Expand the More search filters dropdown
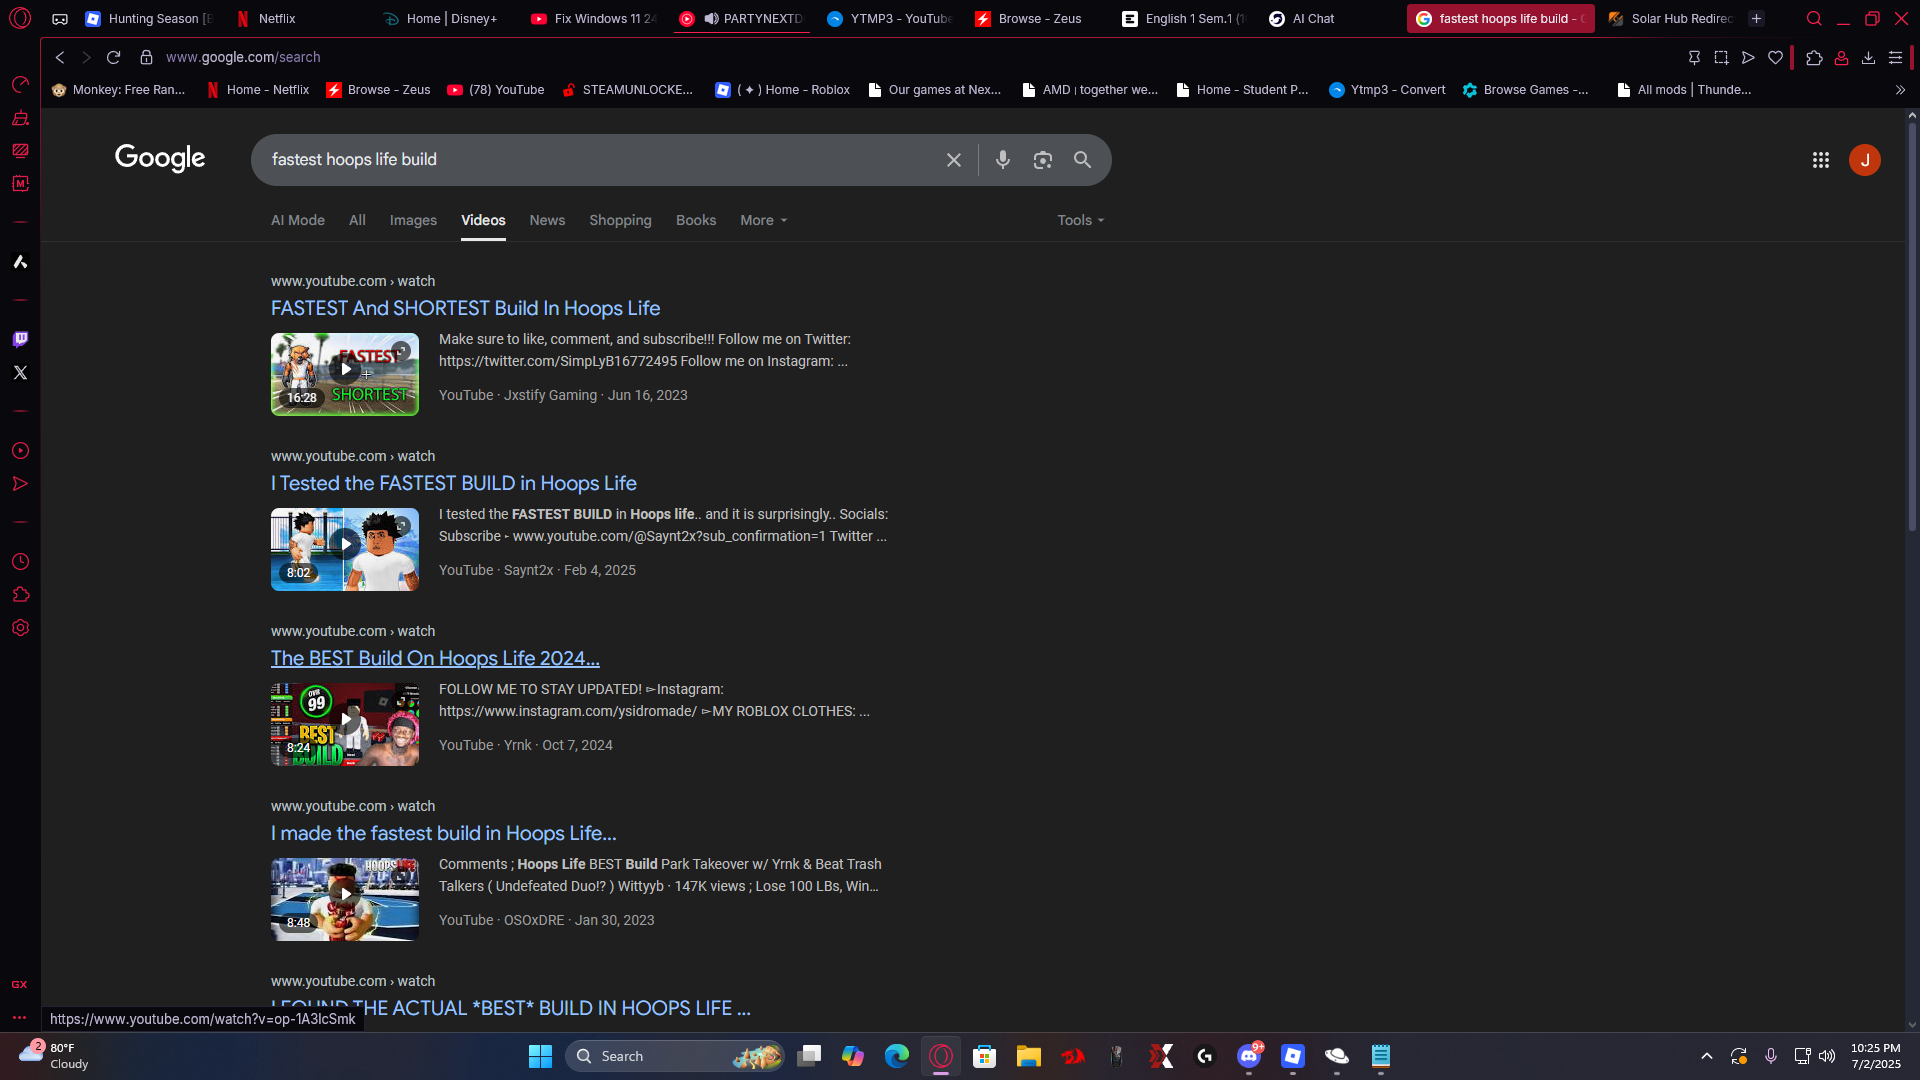Image resolution: width=1920 pixels, height=1080 pixels. tap(764, 220)
